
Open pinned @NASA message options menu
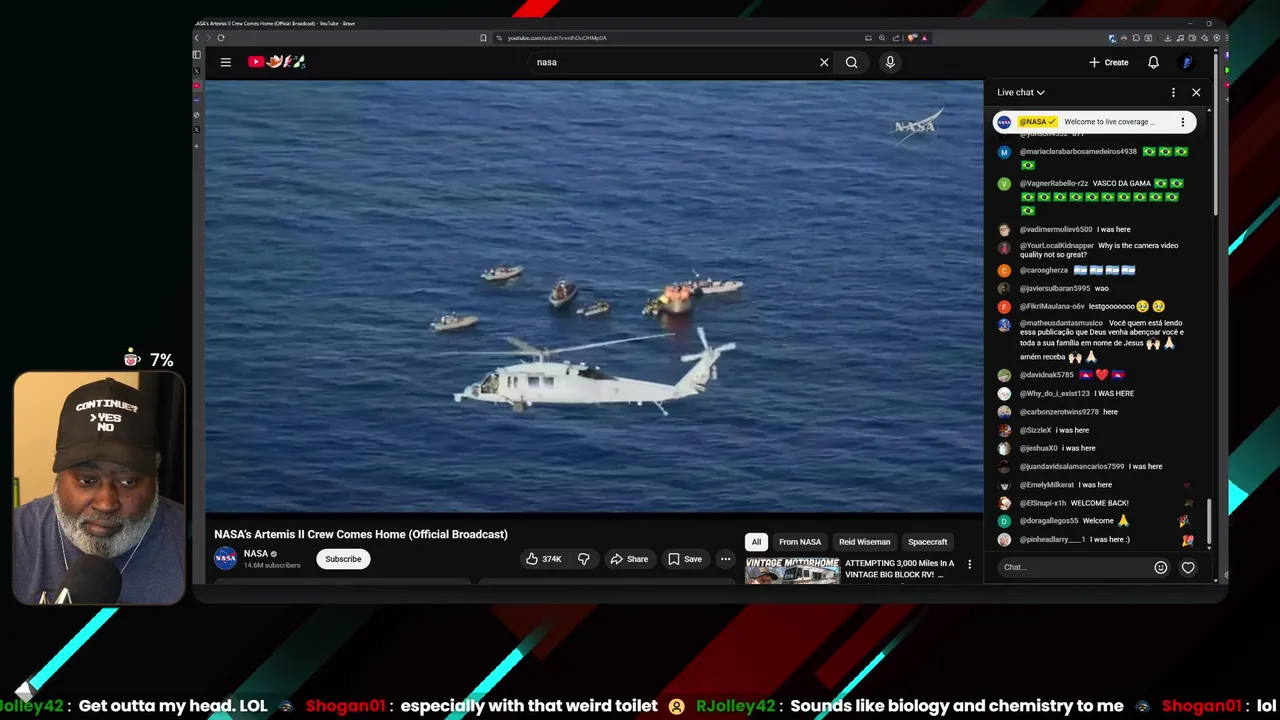pos(1182,122)
